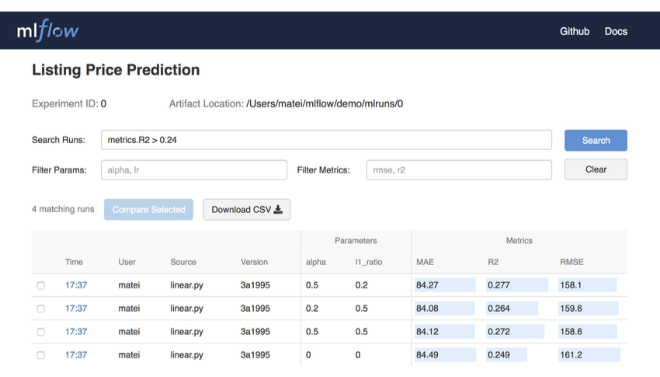Click the R2 column header
This screenshot has height=377, width=660.
pyautogui.click(x=493, y=262)
